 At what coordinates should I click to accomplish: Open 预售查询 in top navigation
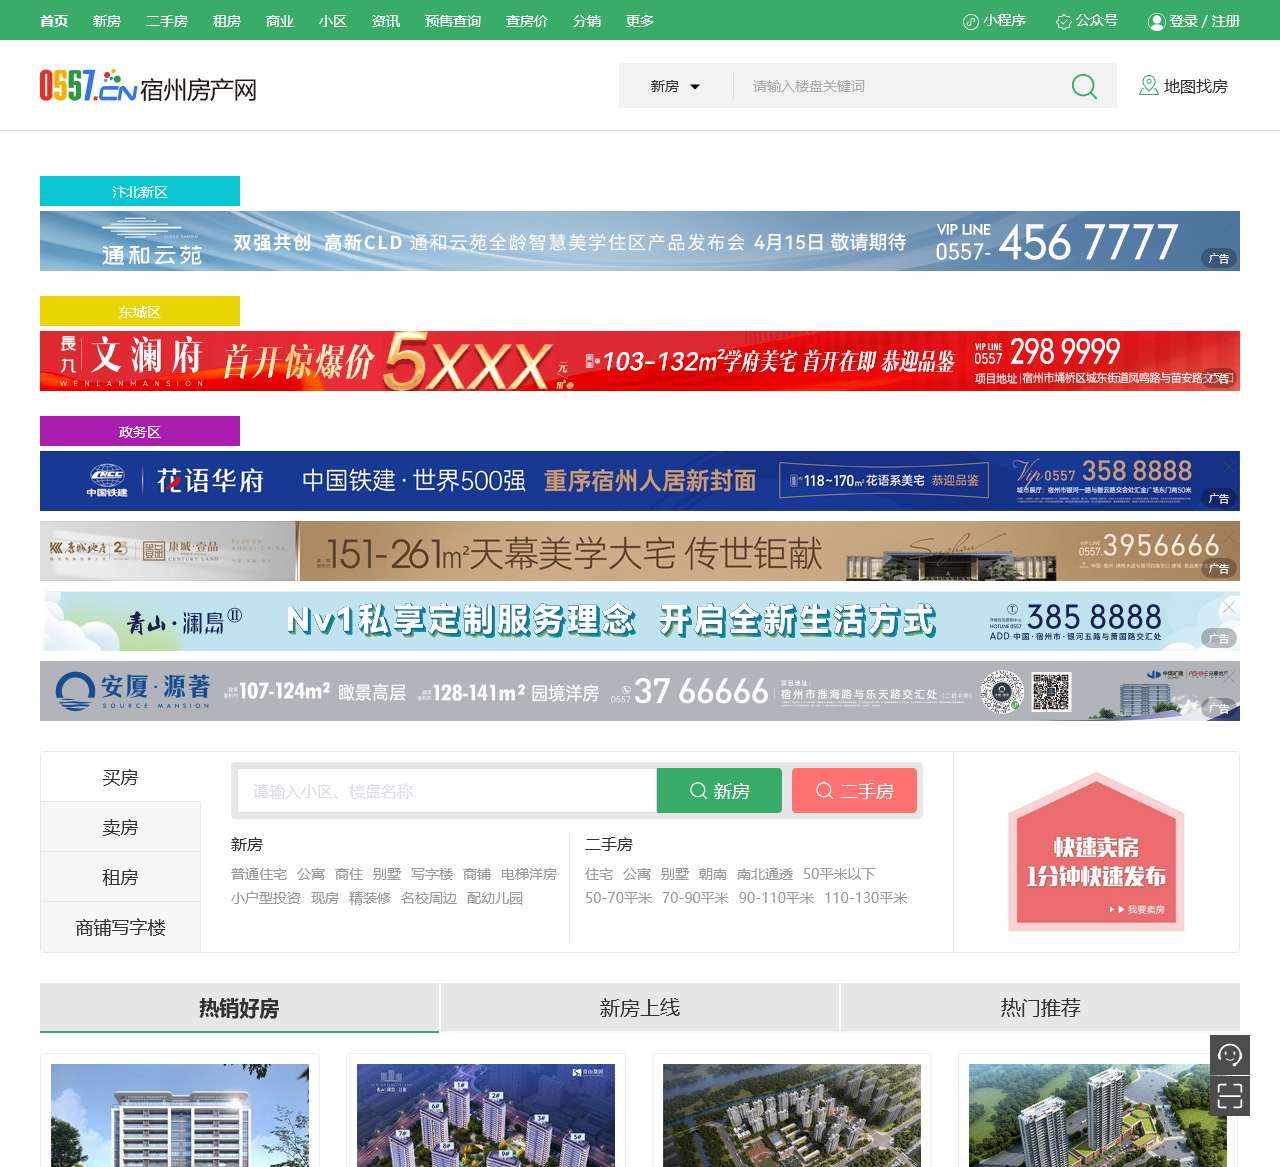(453, 21)
